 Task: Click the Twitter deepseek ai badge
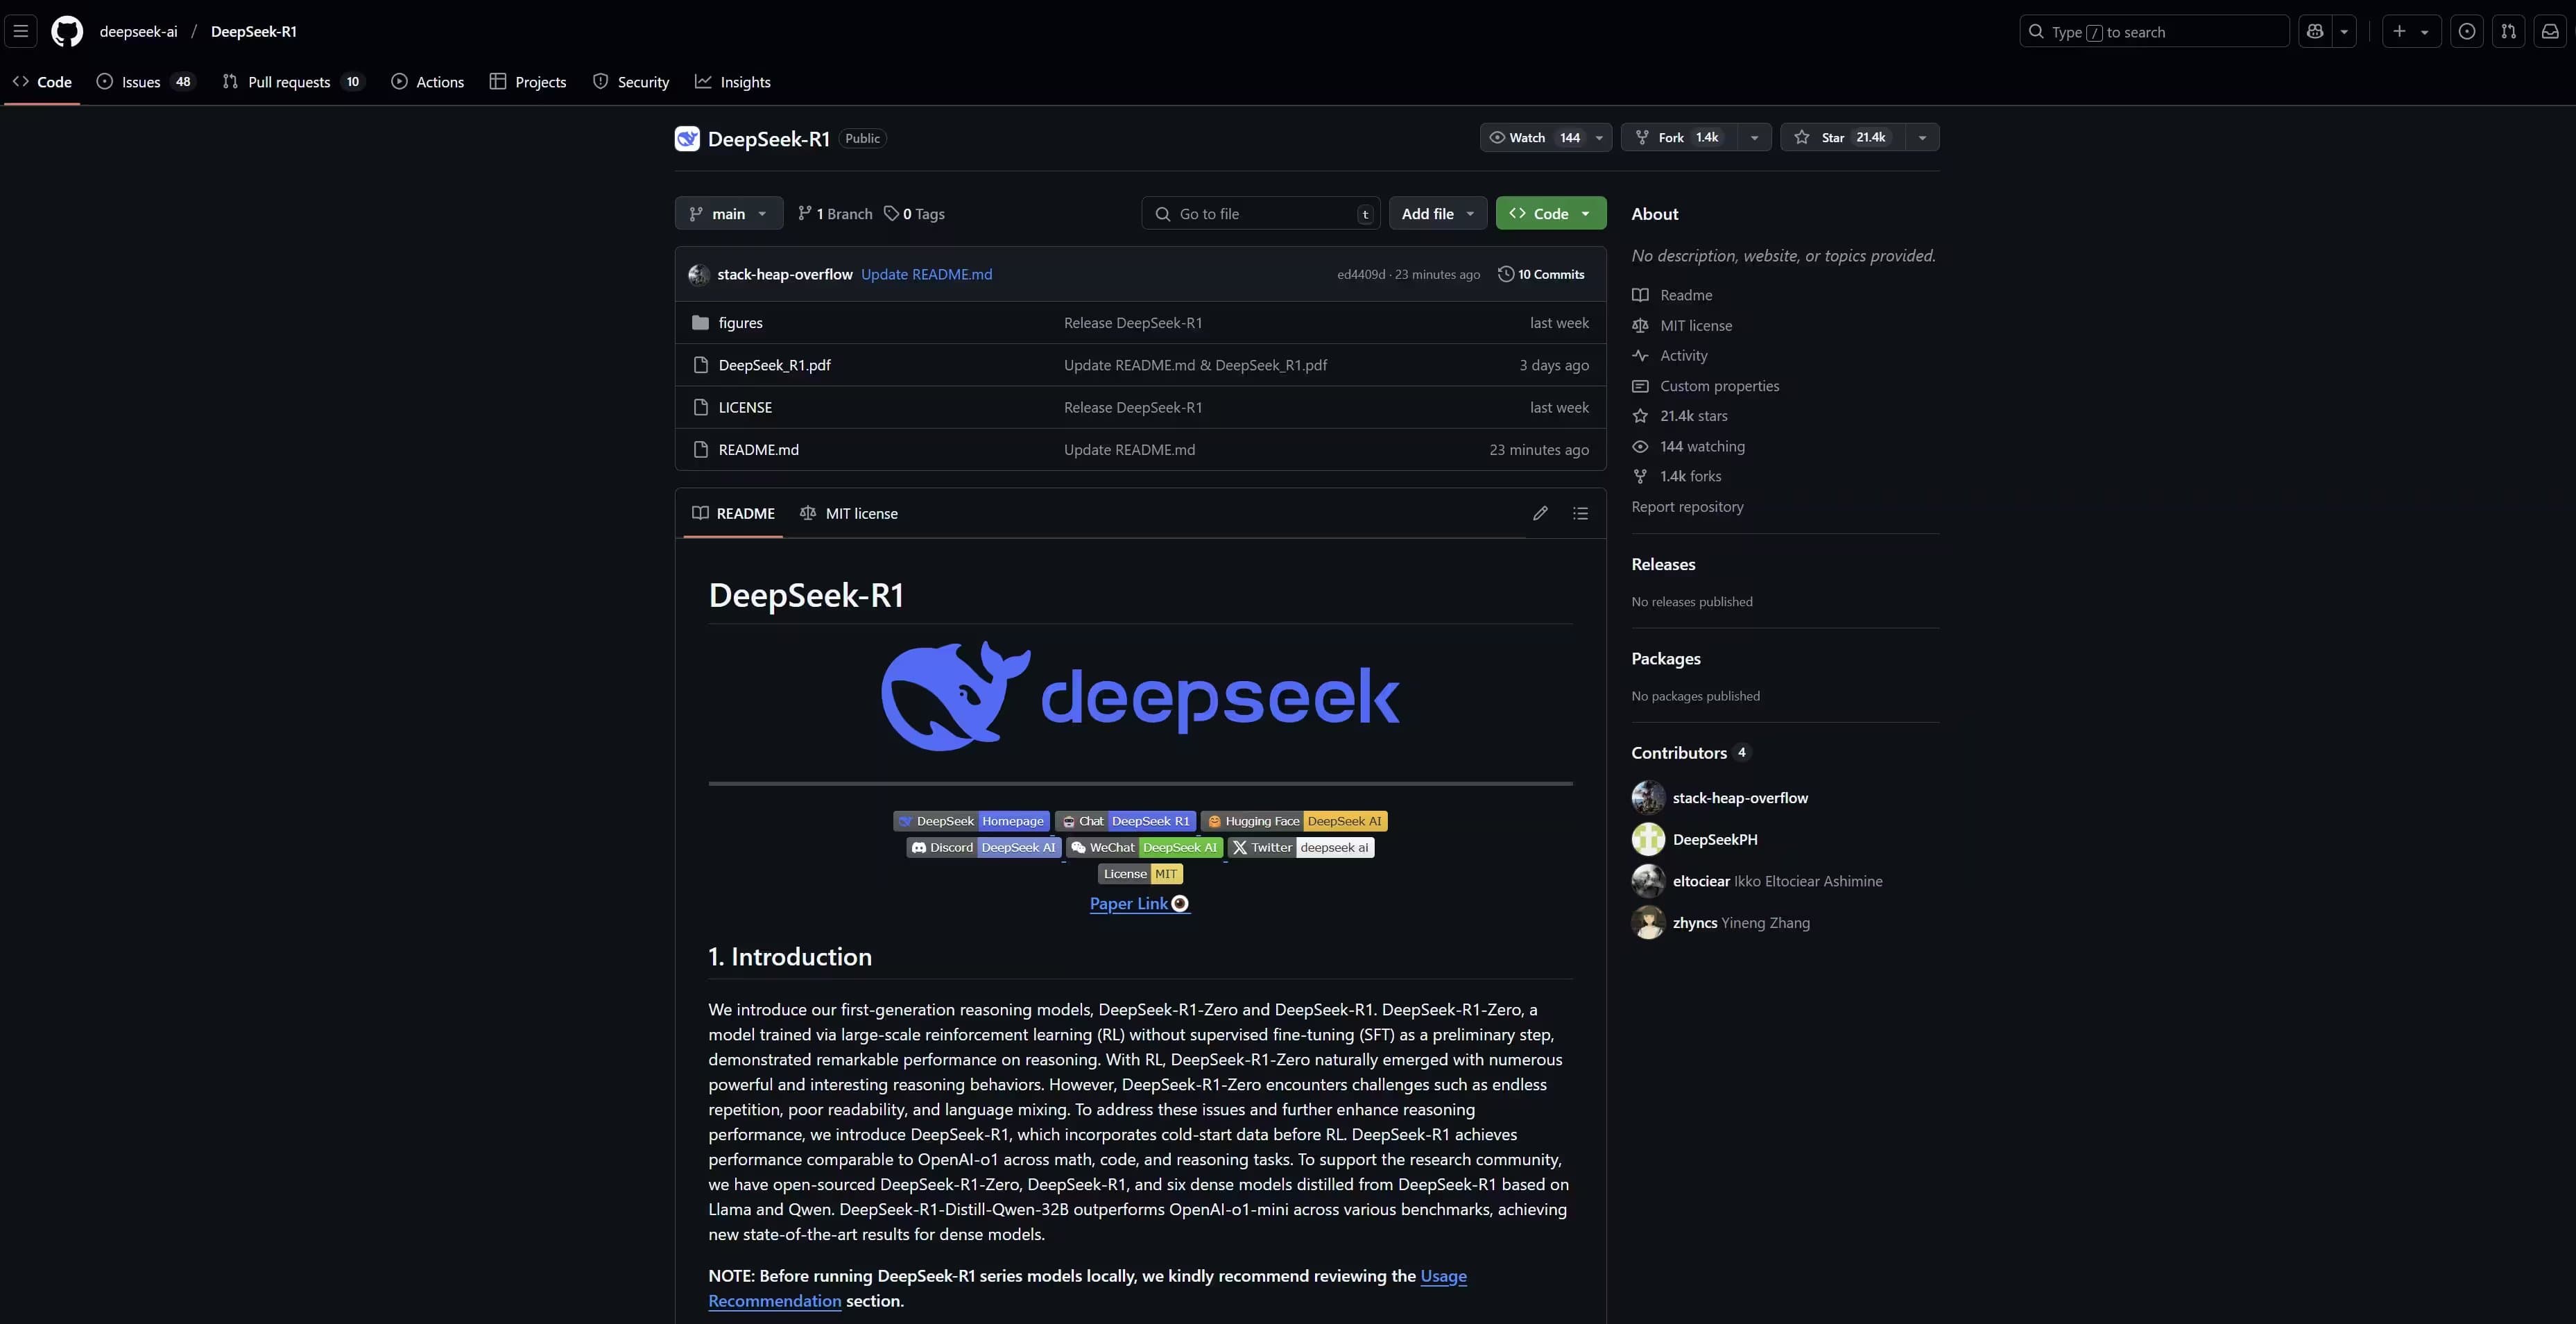(x=1301, y=847)
